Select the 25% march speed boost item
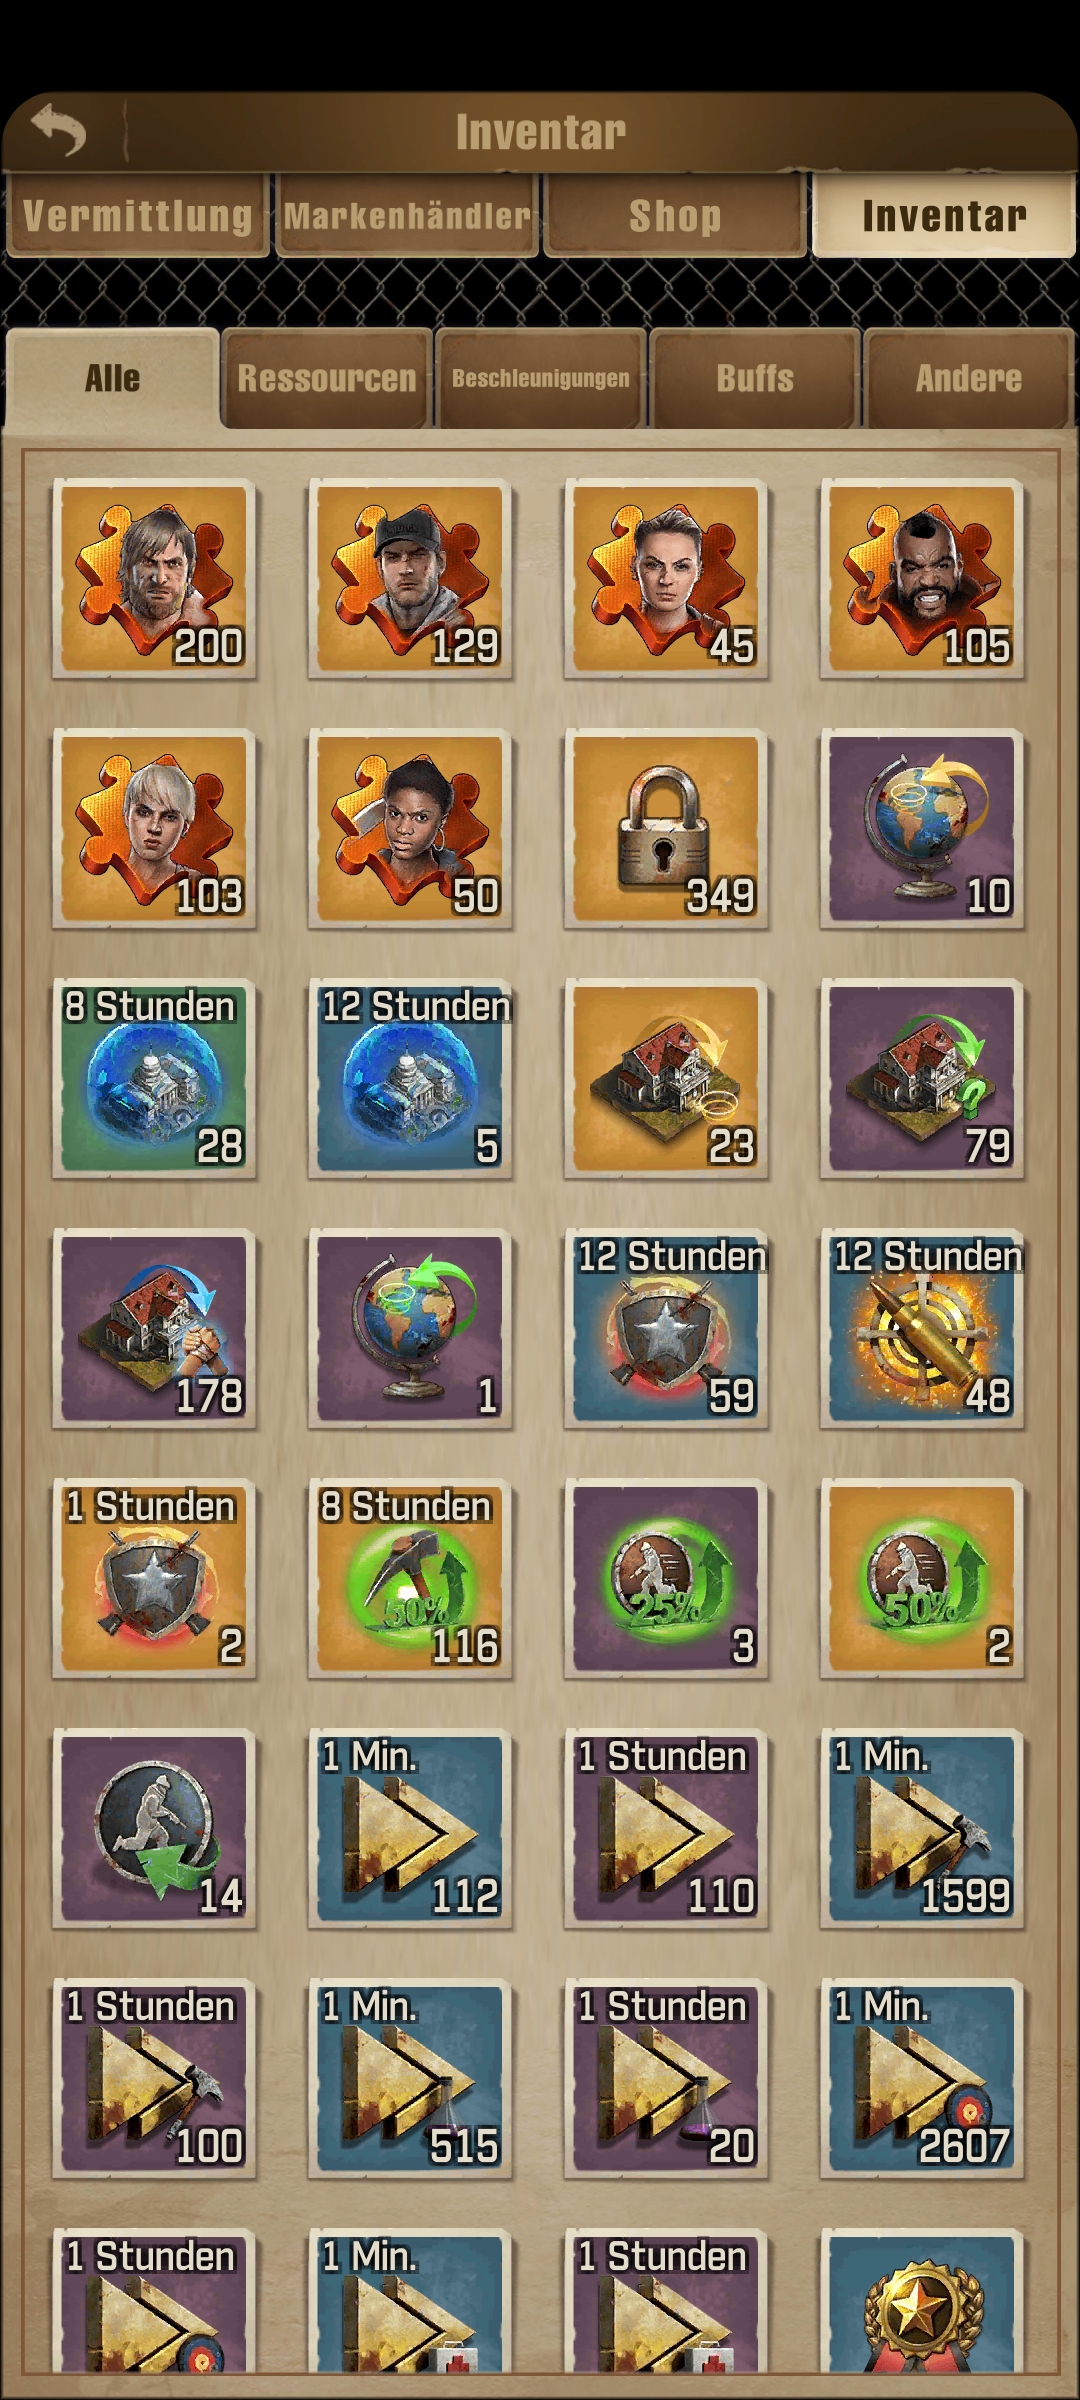1080x2400 pixels. coord(666,1579)
